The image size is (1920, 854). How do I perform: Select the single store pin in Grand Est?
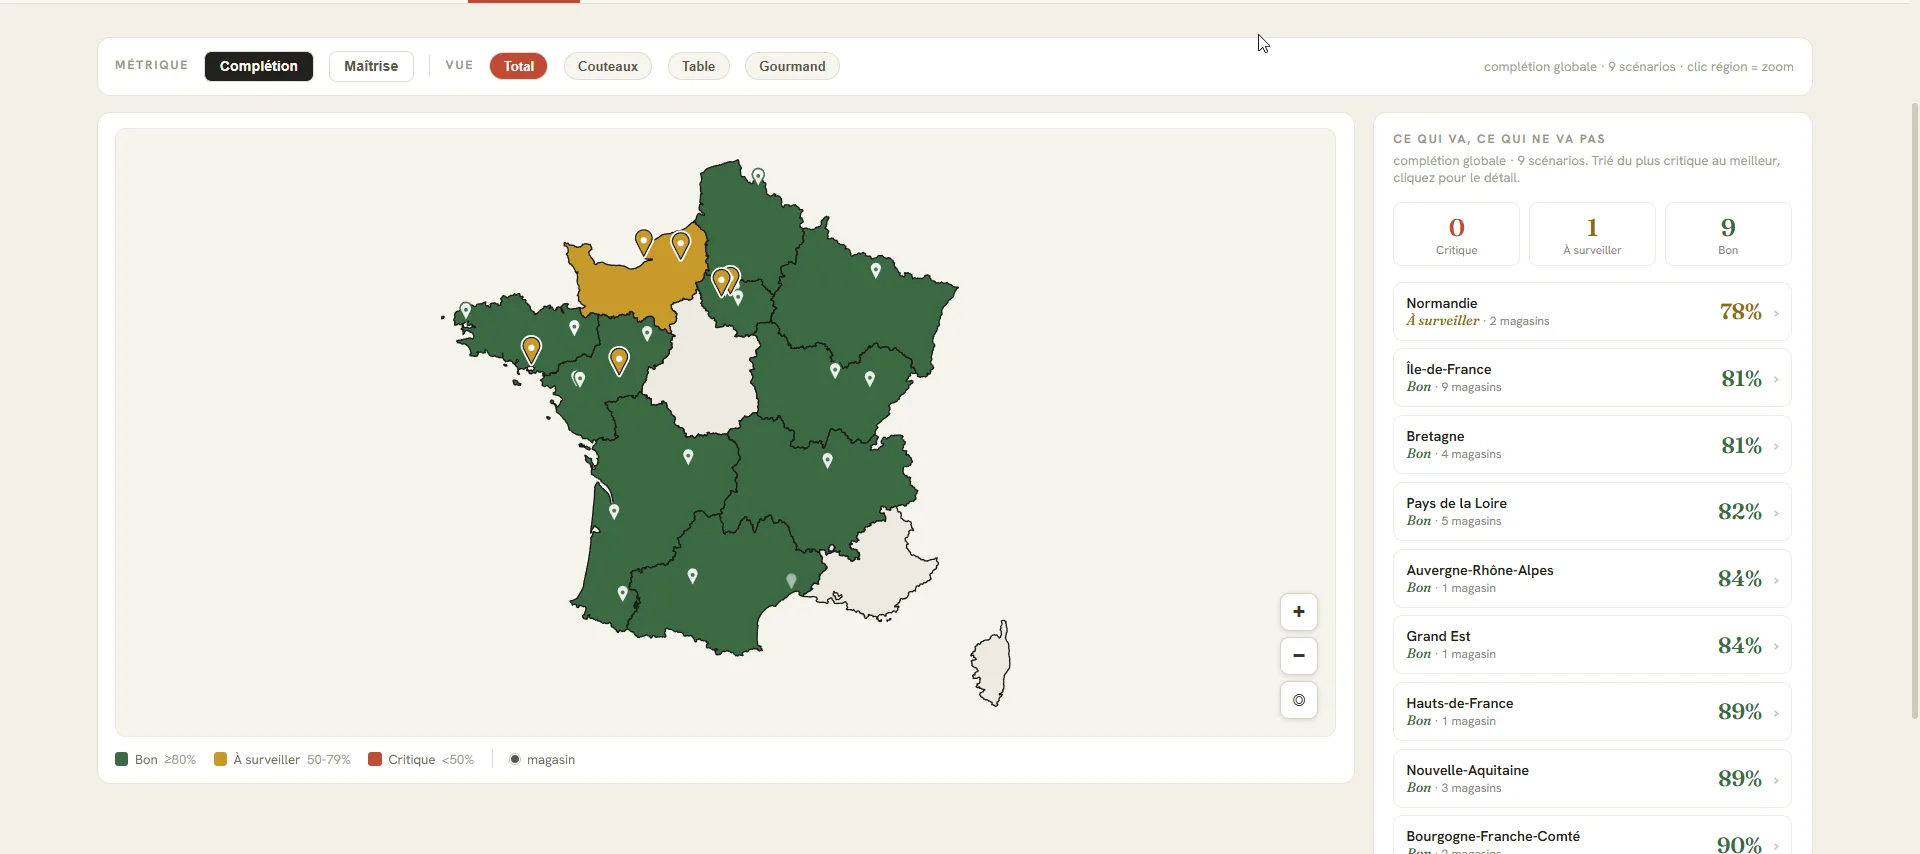[876, 270]
